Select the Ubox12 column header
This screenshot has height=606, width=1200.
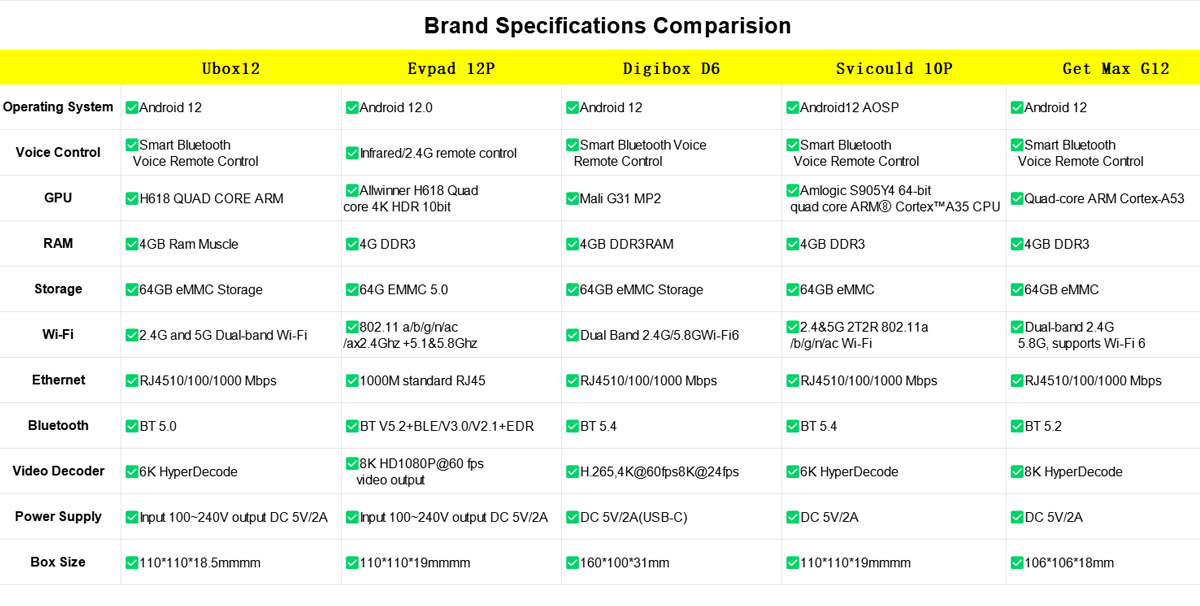(x=231, y=69)
